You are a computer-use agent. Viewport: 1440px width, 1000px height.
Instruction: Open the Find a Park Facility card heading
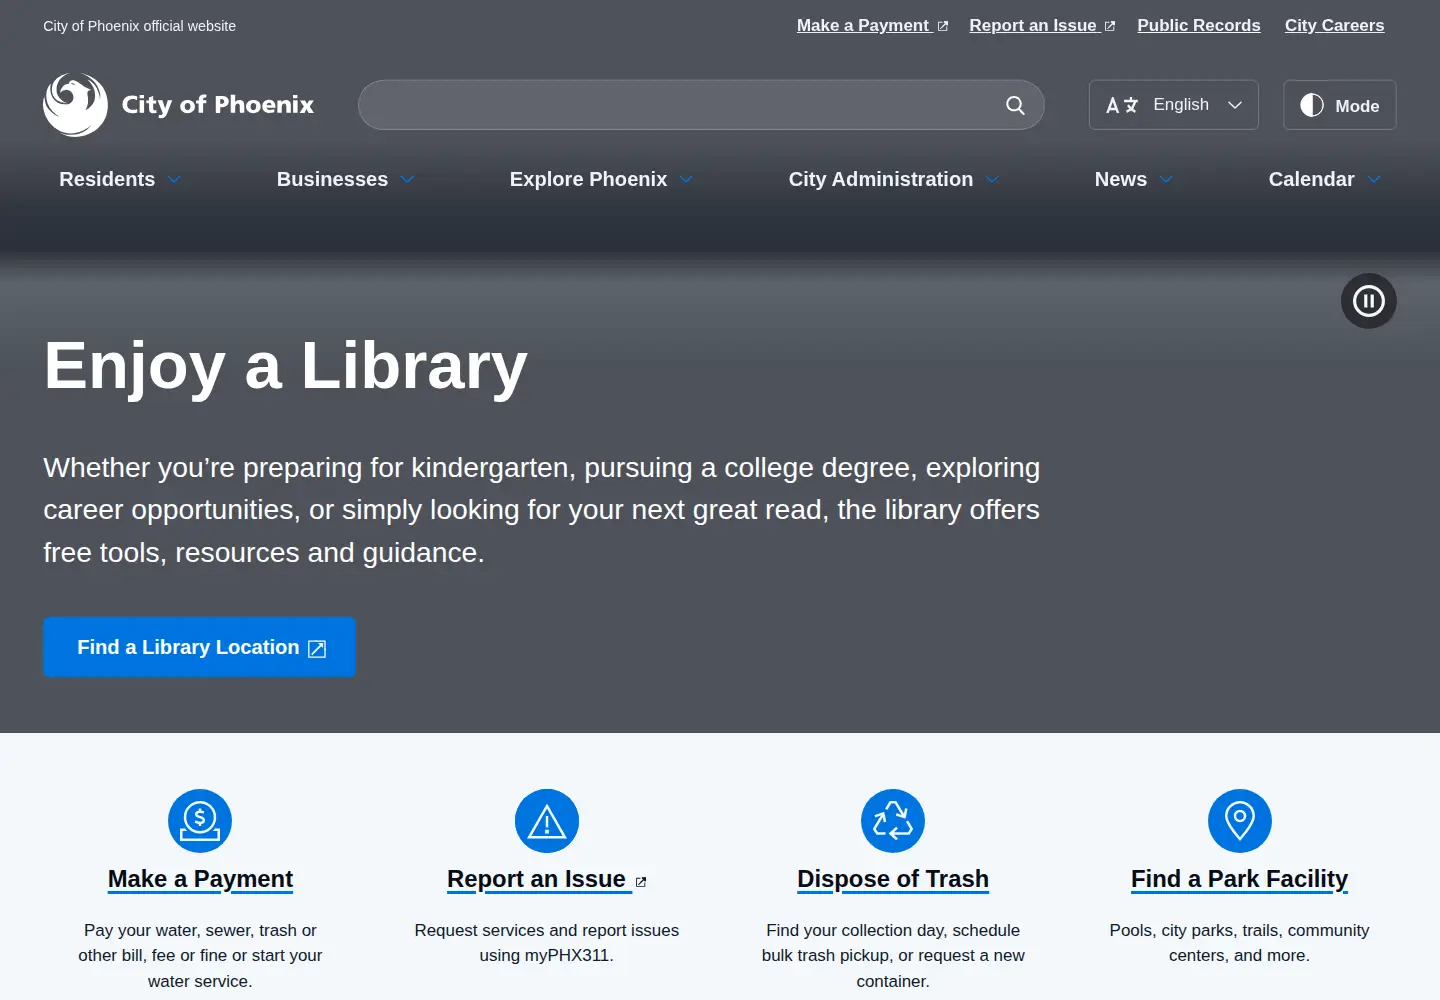(x=1240, y=879)
